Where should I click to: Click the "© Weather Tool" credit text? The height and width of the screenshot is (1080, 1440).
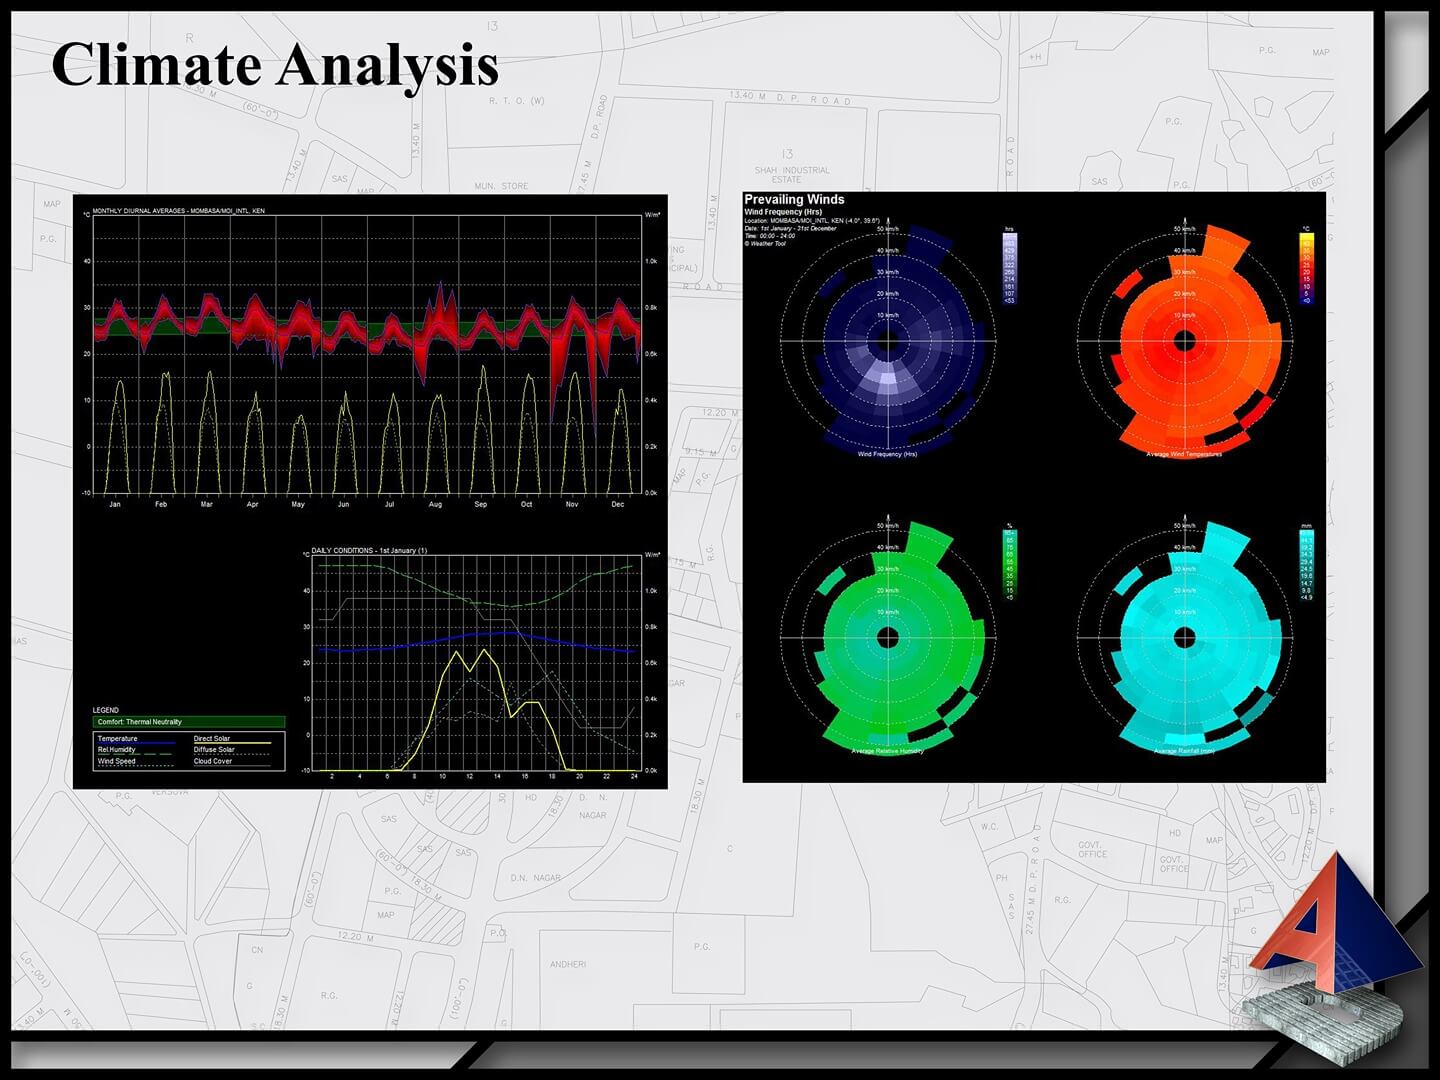tap(765, 244)
